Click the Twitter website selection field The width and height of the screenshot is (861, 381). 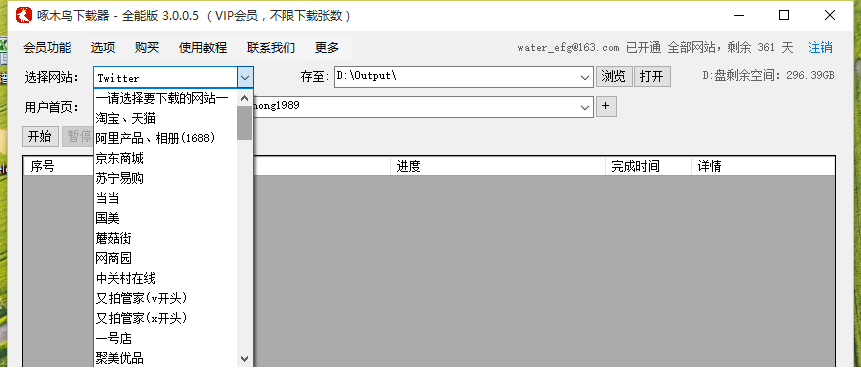tap(166, 78)
